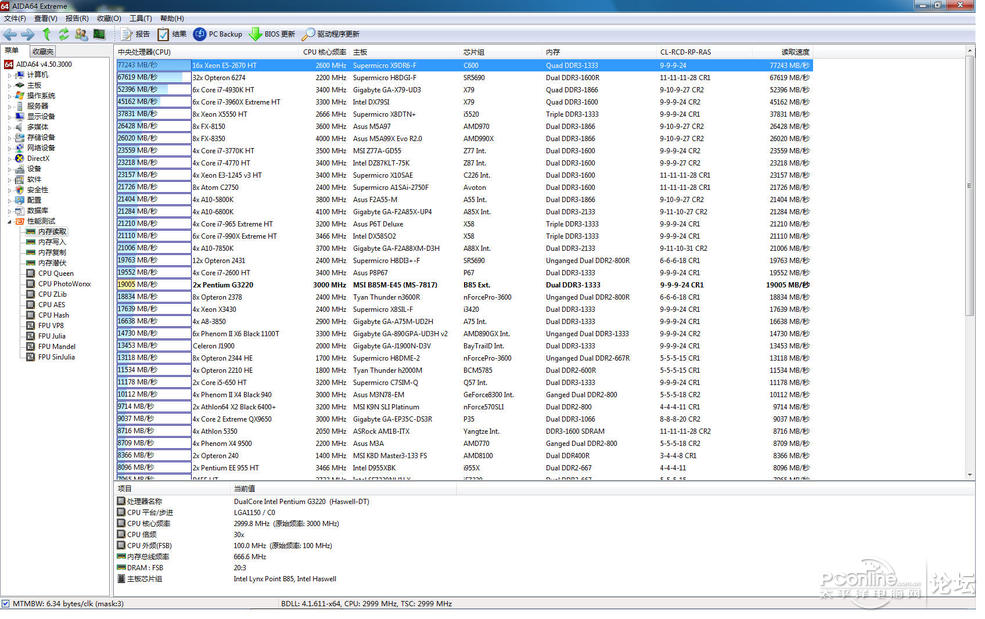Select the 内存写入 benchmark item

[52, 242]
